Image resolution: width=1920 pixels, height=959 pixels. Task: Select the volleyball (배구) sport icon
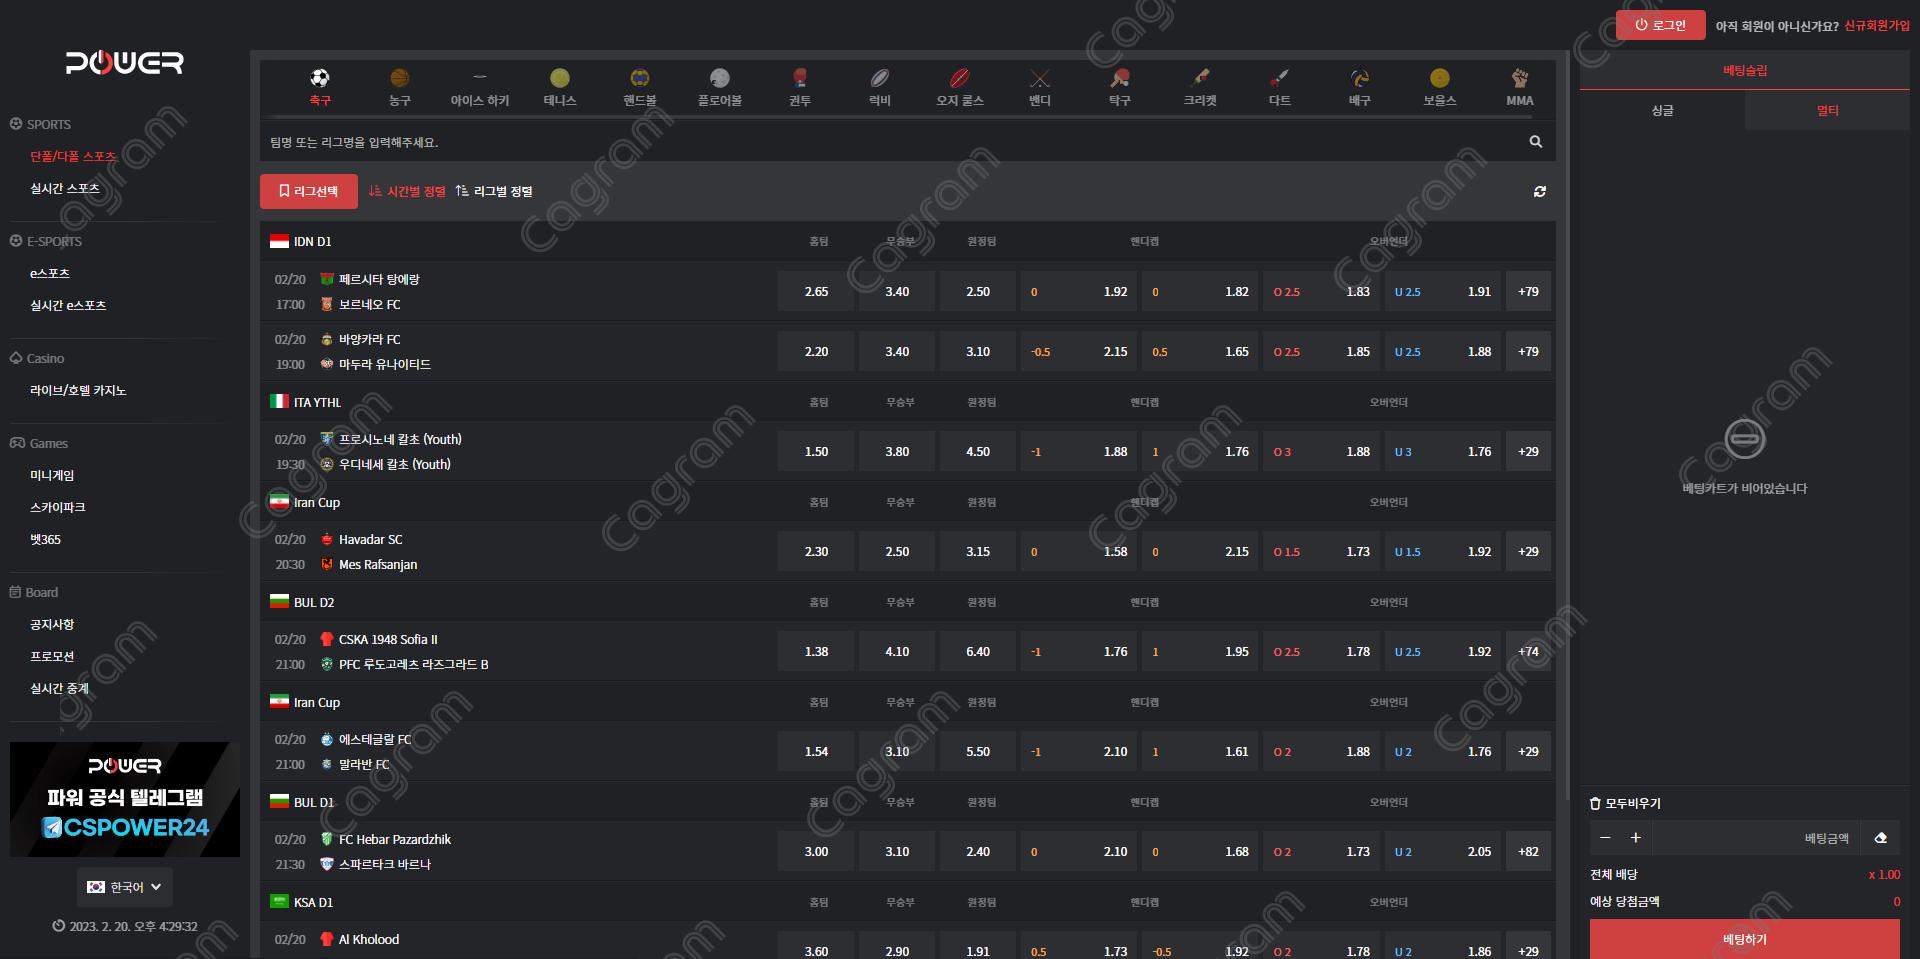[1359, 79]
